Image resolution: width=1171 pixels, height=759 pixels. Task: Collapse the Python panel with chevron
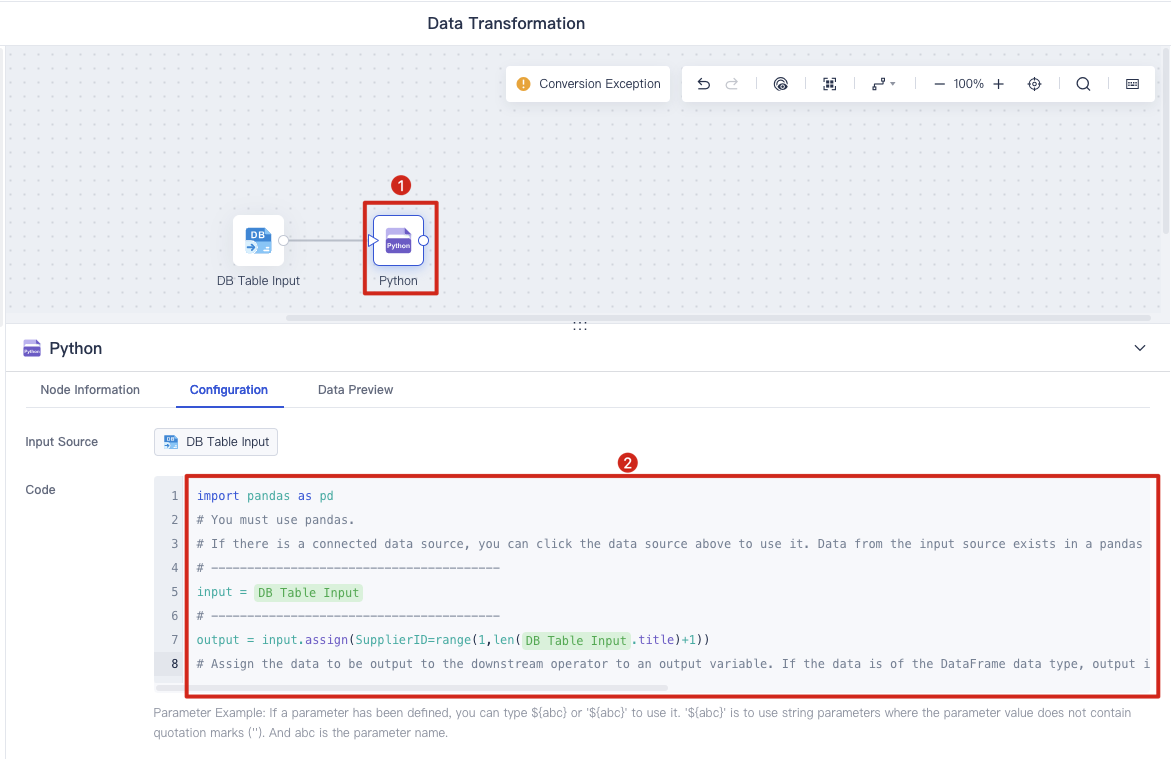[x=1140, y=348]
